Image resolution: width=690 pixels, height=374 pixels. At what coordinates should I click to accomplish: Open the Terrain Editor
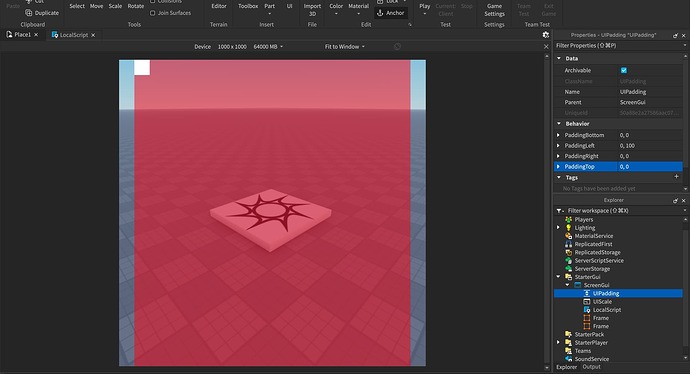tap(219, 6)
